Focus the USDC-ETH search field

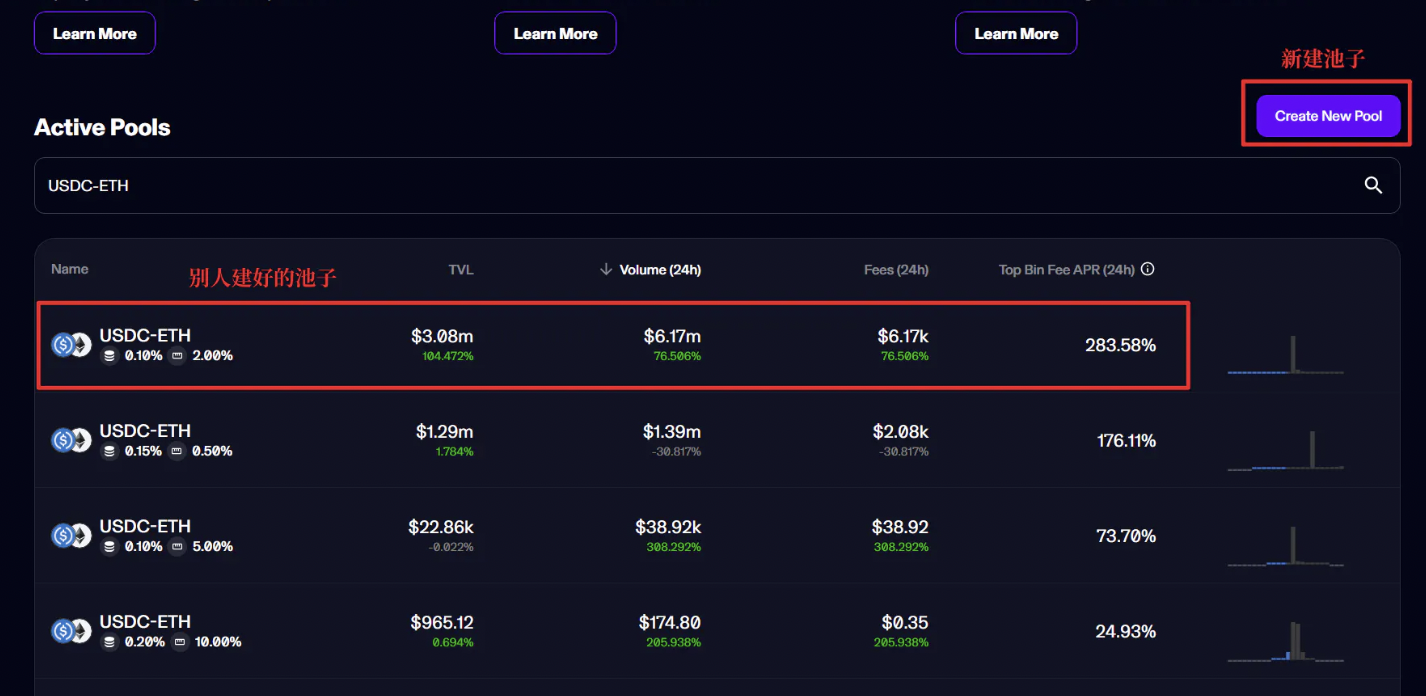(x=717, y=185)
